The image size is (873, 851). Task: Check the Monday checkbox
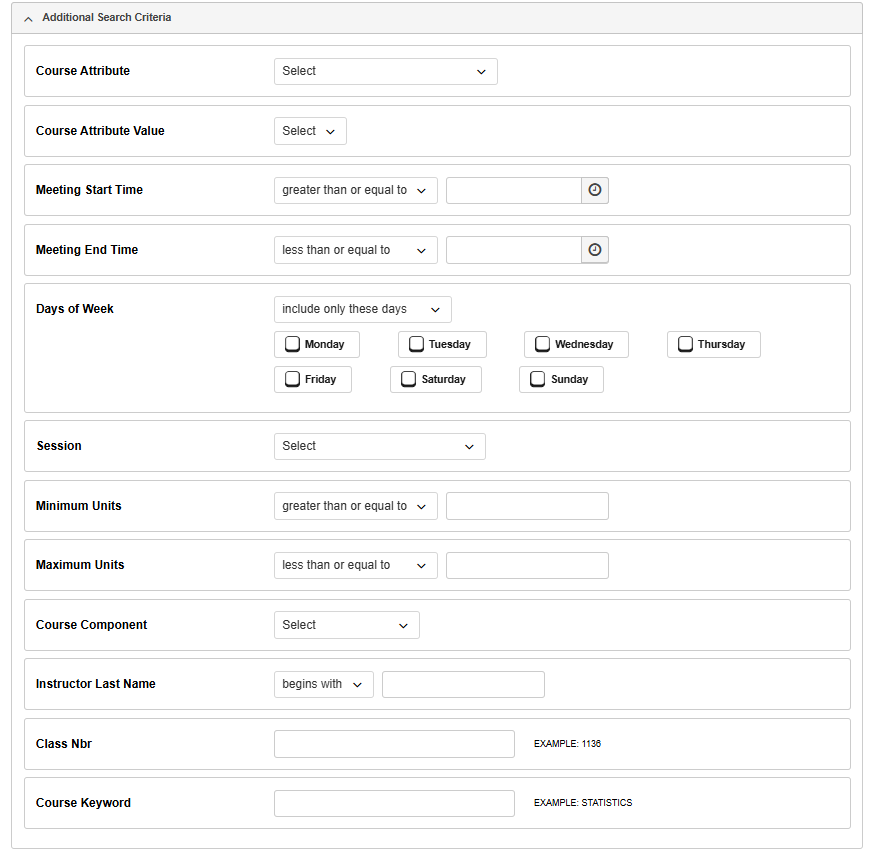[293, 344]
